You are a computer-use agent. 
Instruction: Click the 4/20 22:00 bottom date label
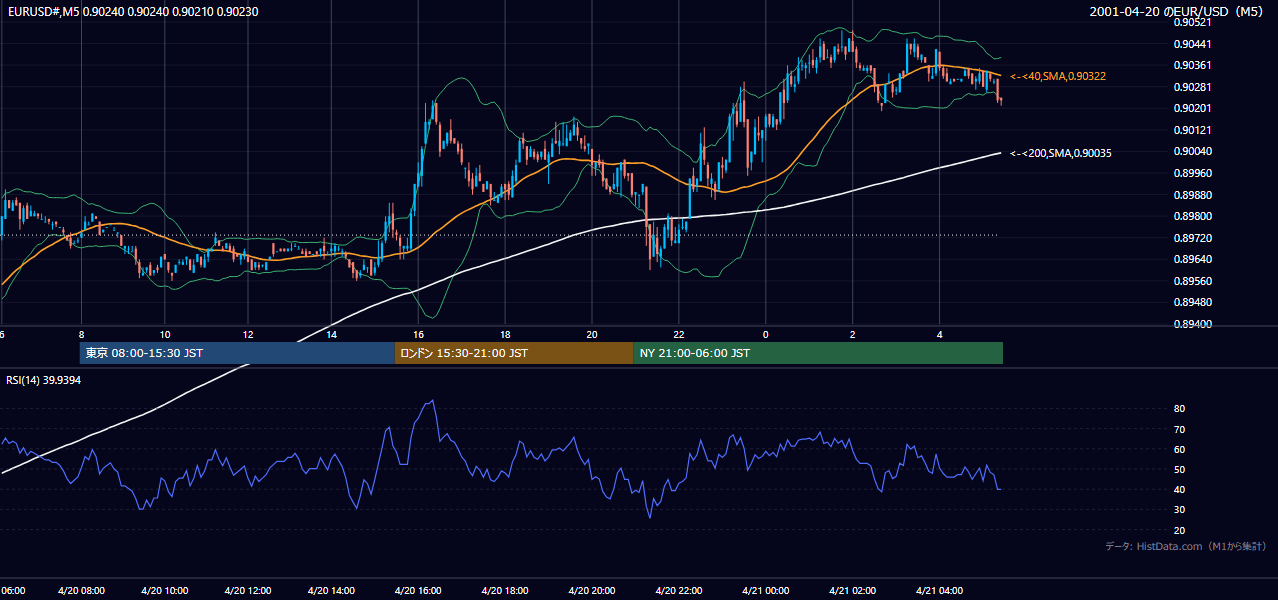pyautogui.click(x=679, y=591)
